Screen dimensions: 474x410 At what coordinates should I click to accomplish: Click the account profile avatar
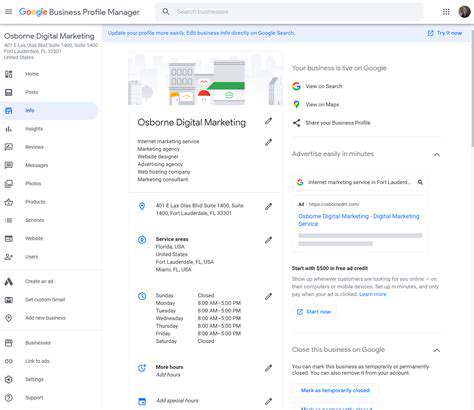tap(464, 12)
